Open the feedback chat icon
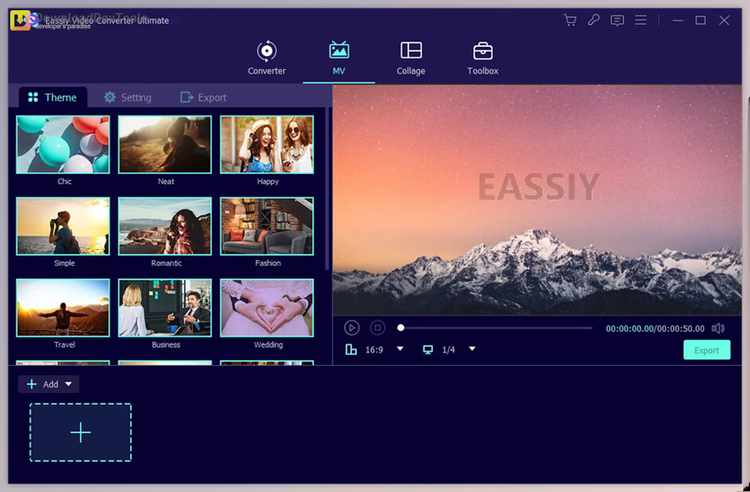This screenshot has width=750, height=492. (617, 21)
